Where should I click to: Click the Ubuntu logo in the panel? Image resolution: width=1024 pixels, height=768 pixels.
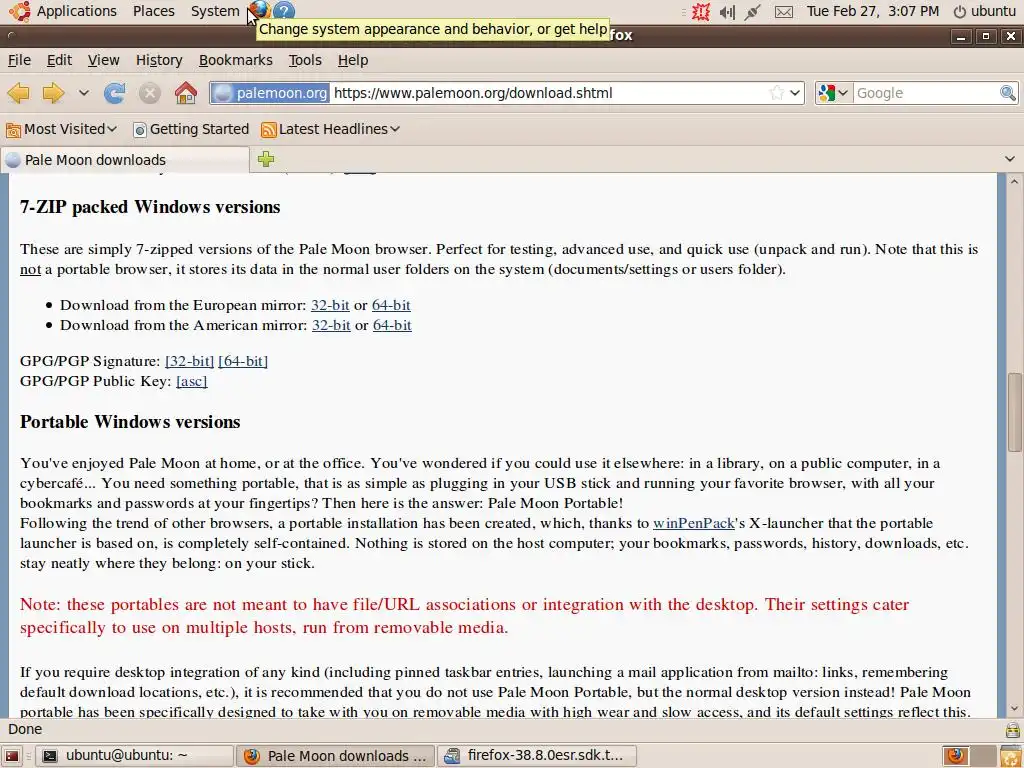pyautogui.click(x=20, y=10)
